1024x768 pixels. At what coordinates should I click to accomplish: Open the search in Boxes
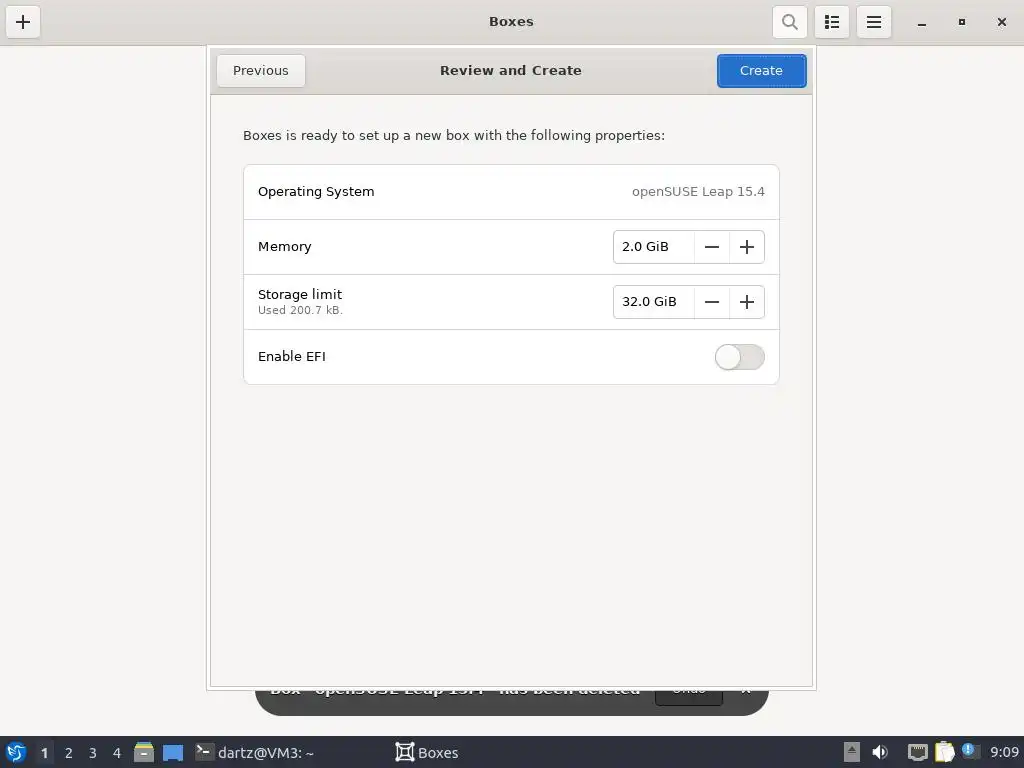[790, 22]
